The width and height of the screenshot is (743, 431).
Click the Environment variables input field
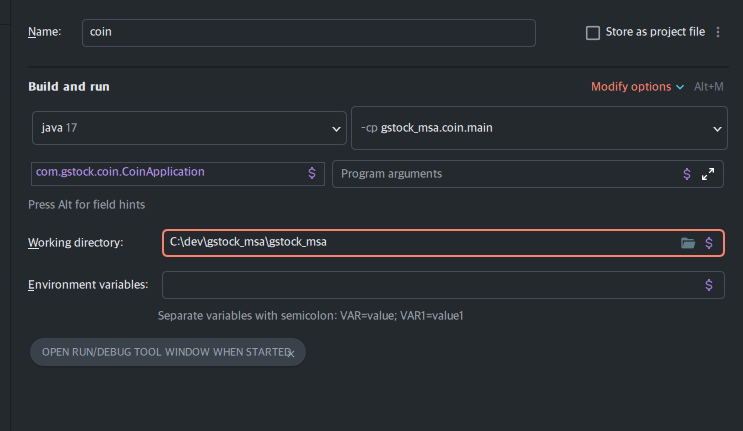tap(443, 285)
